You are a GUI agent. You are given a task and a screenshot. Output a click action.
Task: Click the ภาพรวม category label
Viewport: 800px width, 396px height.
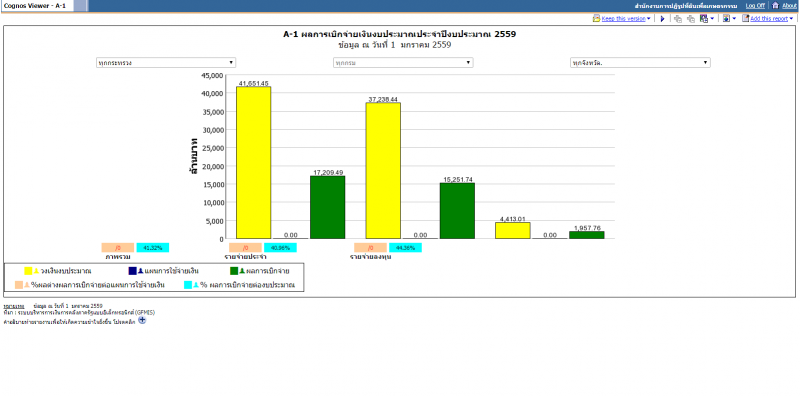[x=118, y=257]
